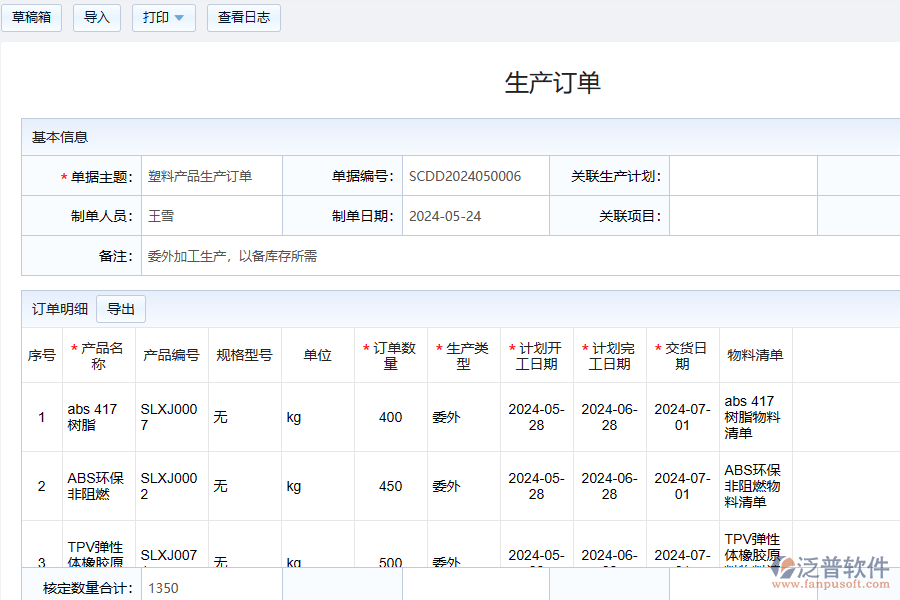Screen dimensions: 900x600
Task: Select the 关联项目 input field
Action: pos(742,216)
